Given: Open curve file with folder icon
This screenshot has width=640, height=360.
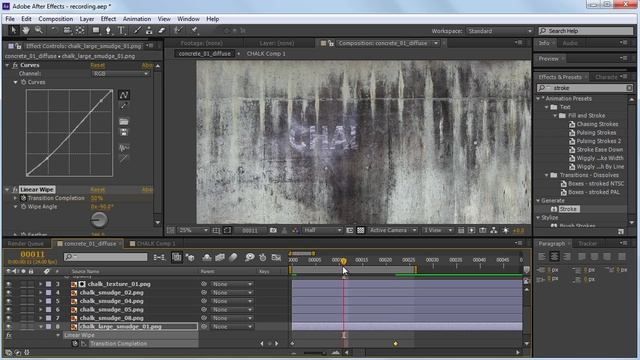Looking at the screenshot, I should [124, 122].
